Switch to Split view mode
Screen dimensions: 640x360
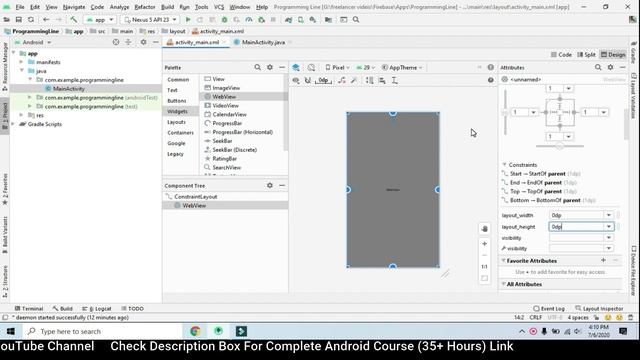pyautogui.click(x=586, y=54)
